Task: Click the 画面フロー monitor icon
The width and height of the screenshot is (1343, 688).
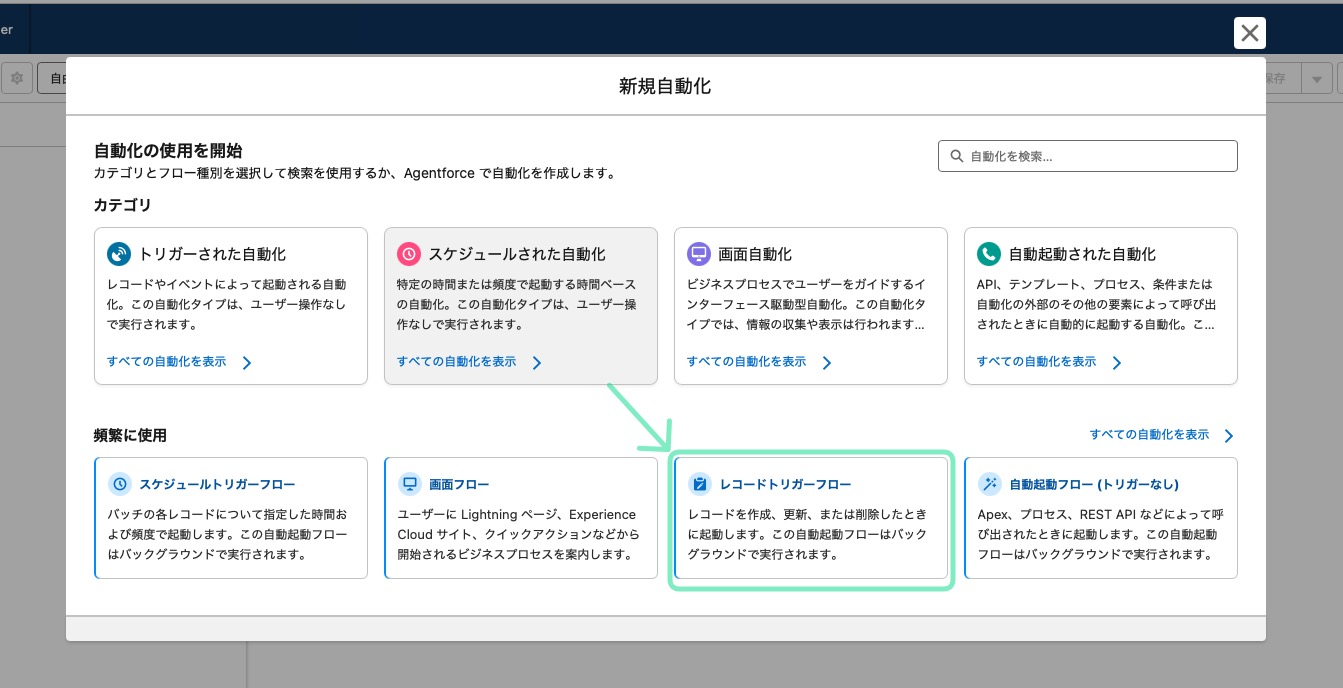Action: [409, 484]
